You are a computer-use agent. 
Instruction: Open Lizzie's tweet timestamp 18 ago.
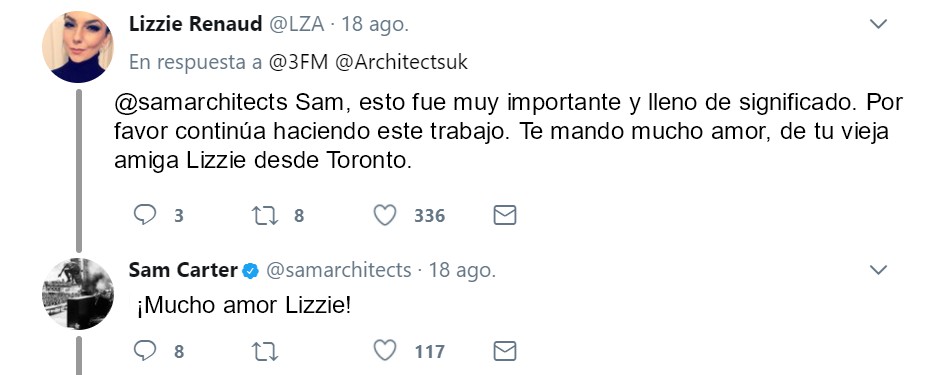[375, 25]
